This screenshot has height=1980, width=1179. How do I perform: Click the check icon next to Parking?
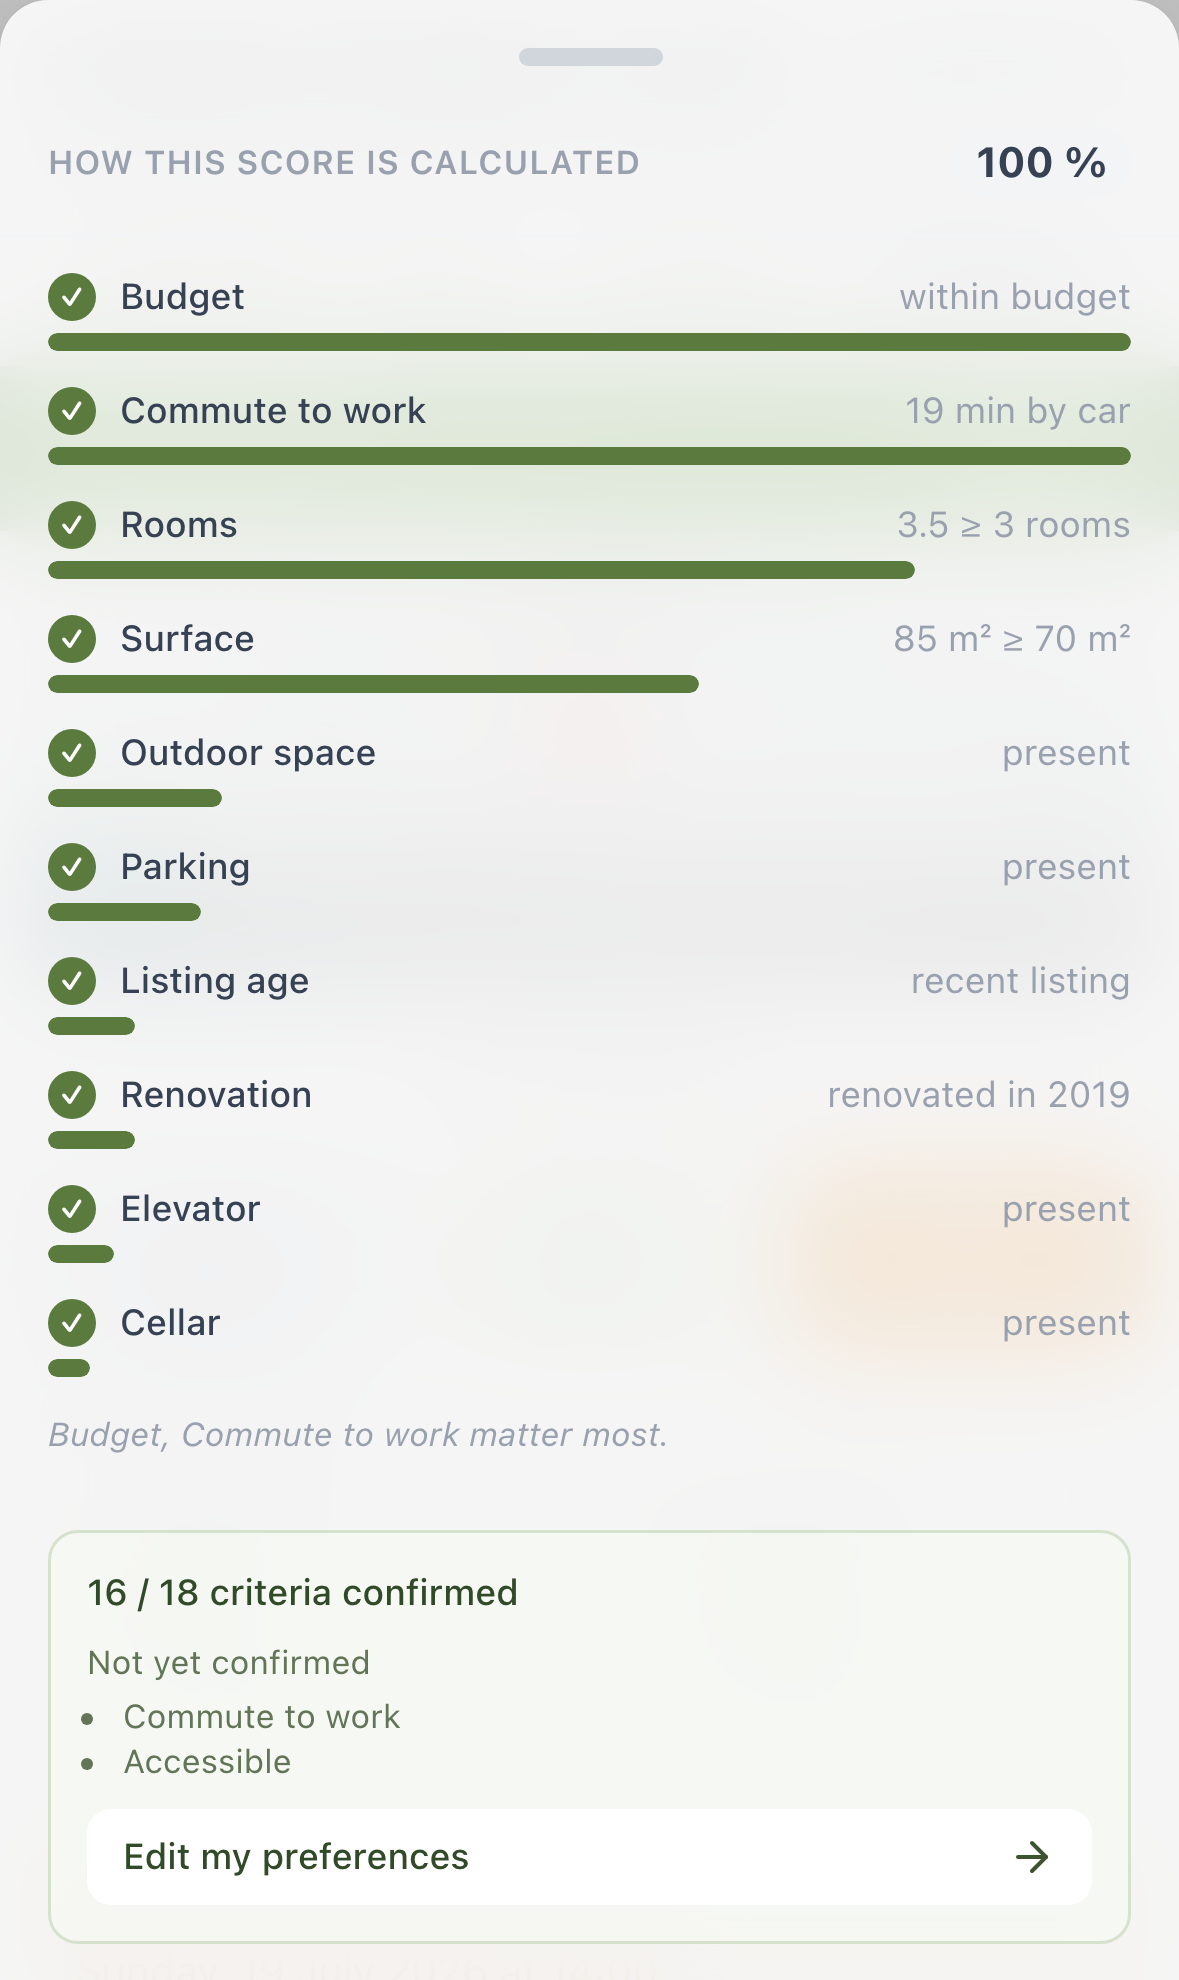click(72, 867)
